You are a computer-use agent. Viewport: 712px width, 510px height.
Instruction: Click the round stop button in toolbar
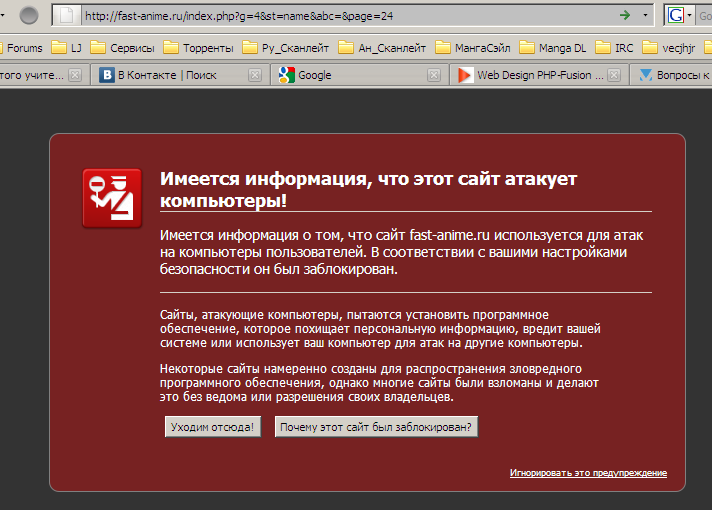[x=29, y=15]
